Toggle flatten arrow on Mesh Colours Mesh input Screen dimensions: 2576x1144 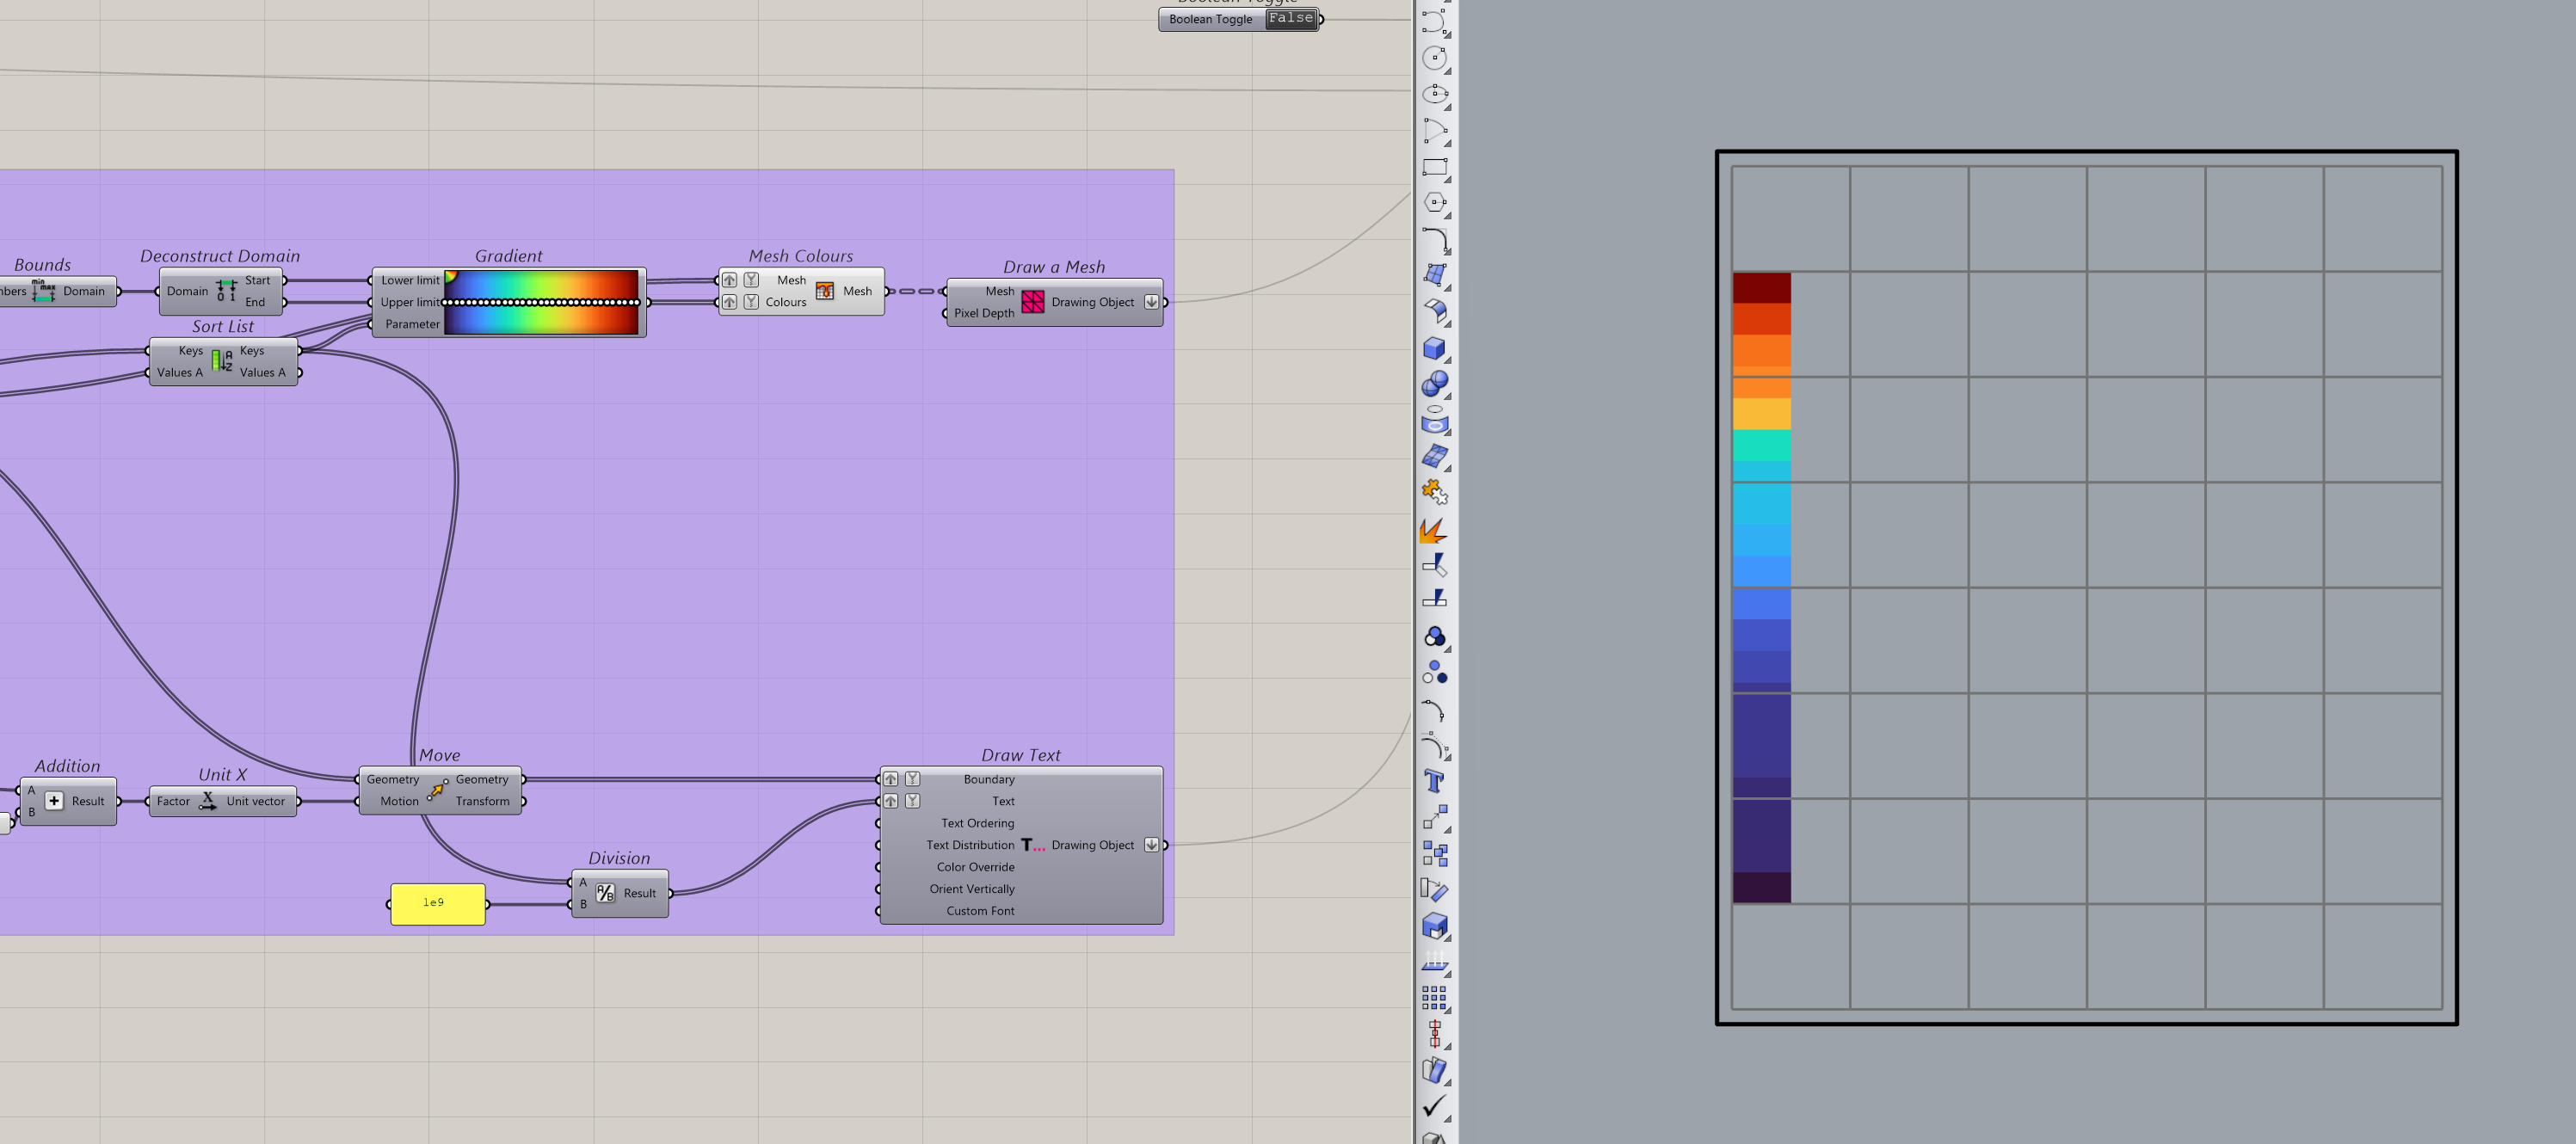[729, 280]
